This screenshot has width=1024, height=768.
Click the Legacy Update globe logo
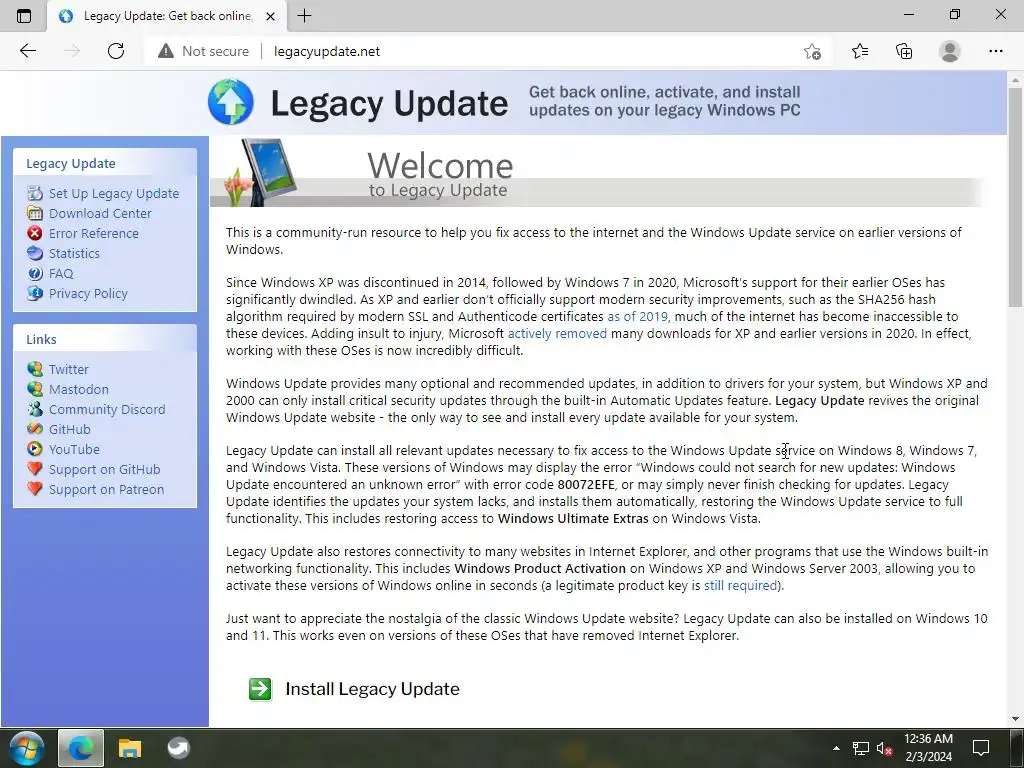click(x=231, y=102)
